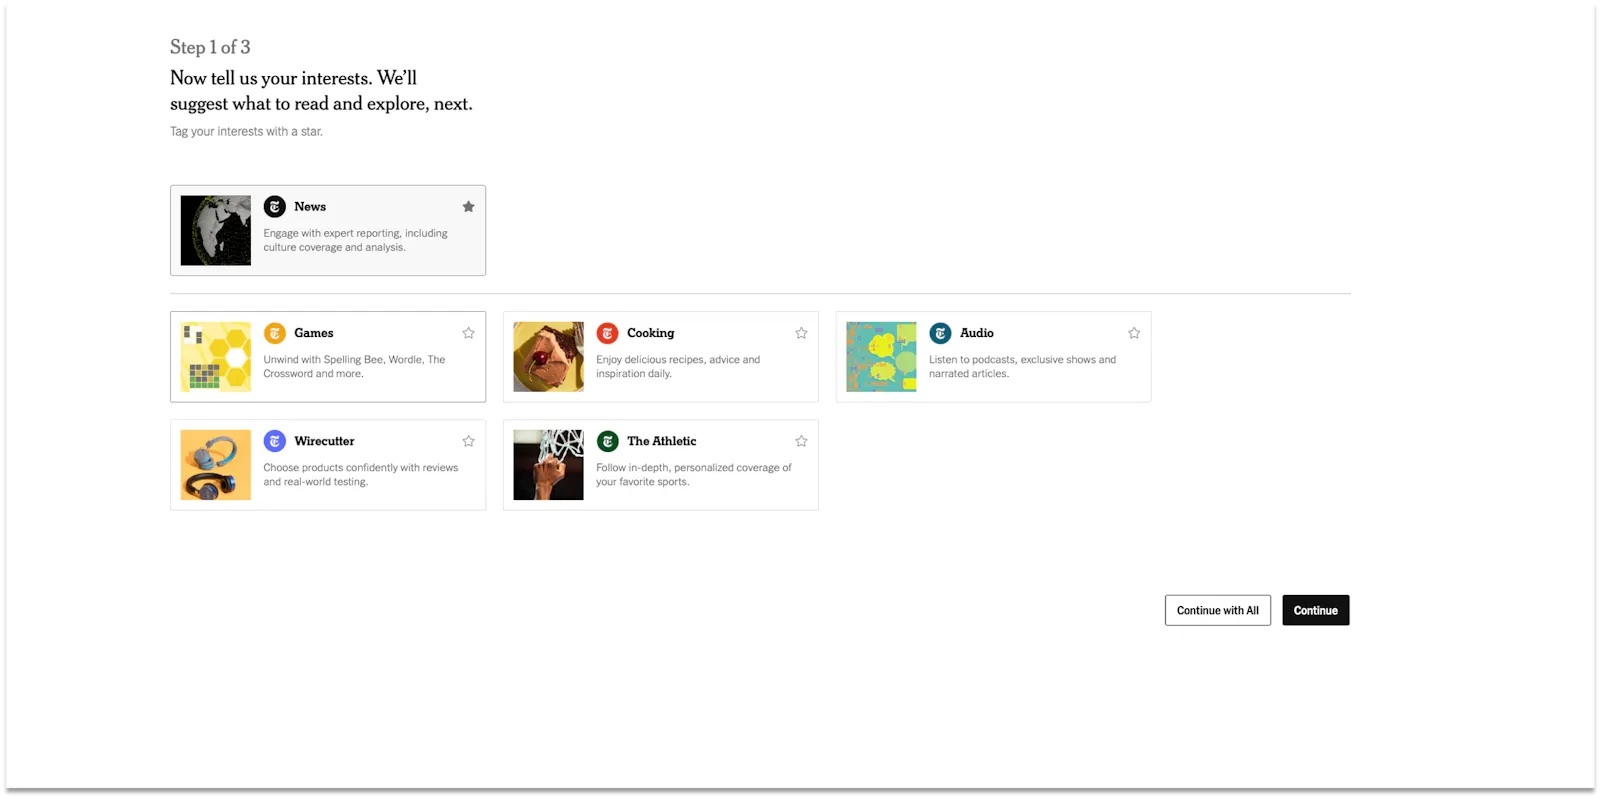Star the Games interest
This screenshot has width=1600, height=798.
point(468,333)
